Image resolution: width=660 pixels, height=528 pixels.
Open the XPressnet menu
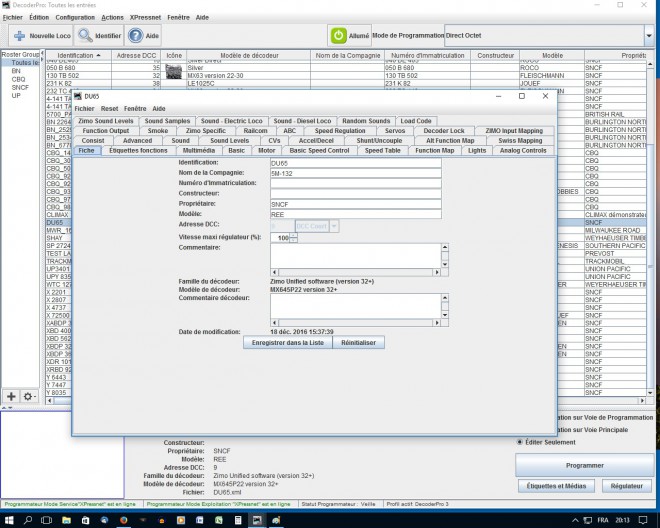(145, 18)
